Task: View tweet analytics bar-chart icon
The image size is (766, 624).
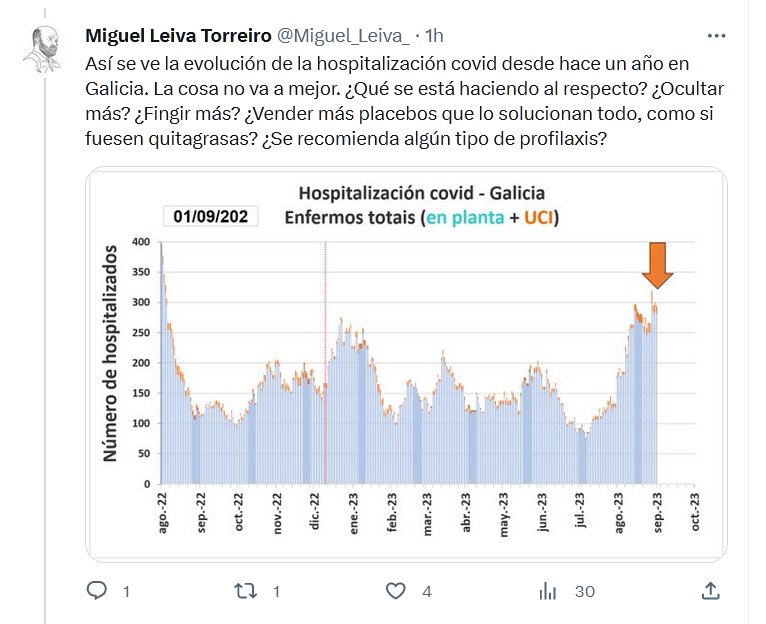Action: (x=548, y=591)
